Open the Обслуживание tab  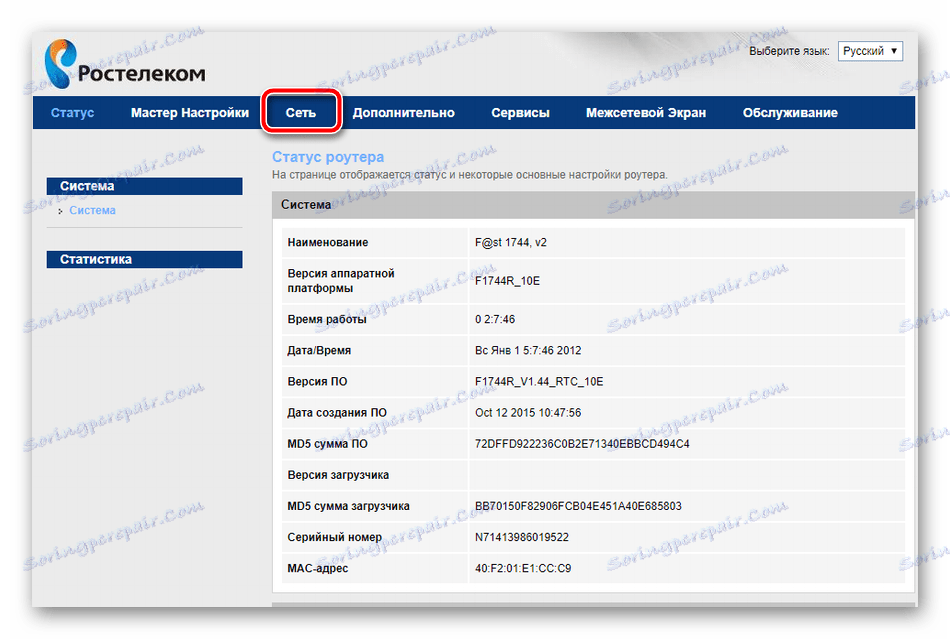pyautogui.click(x=789, y=112)
